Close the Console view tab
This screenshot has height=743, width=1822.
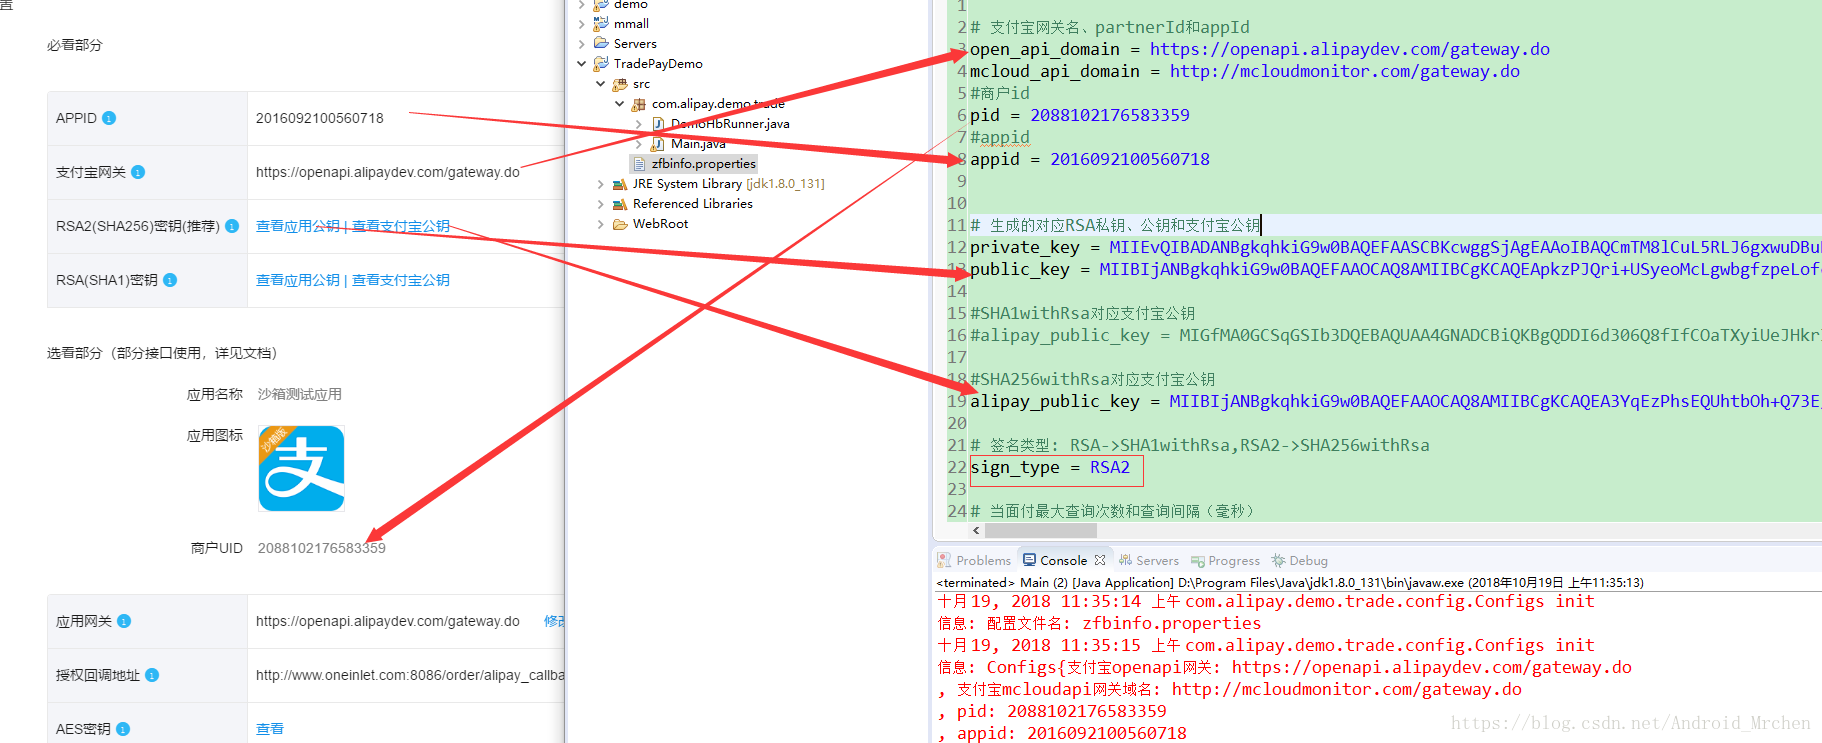(1100, 560)
